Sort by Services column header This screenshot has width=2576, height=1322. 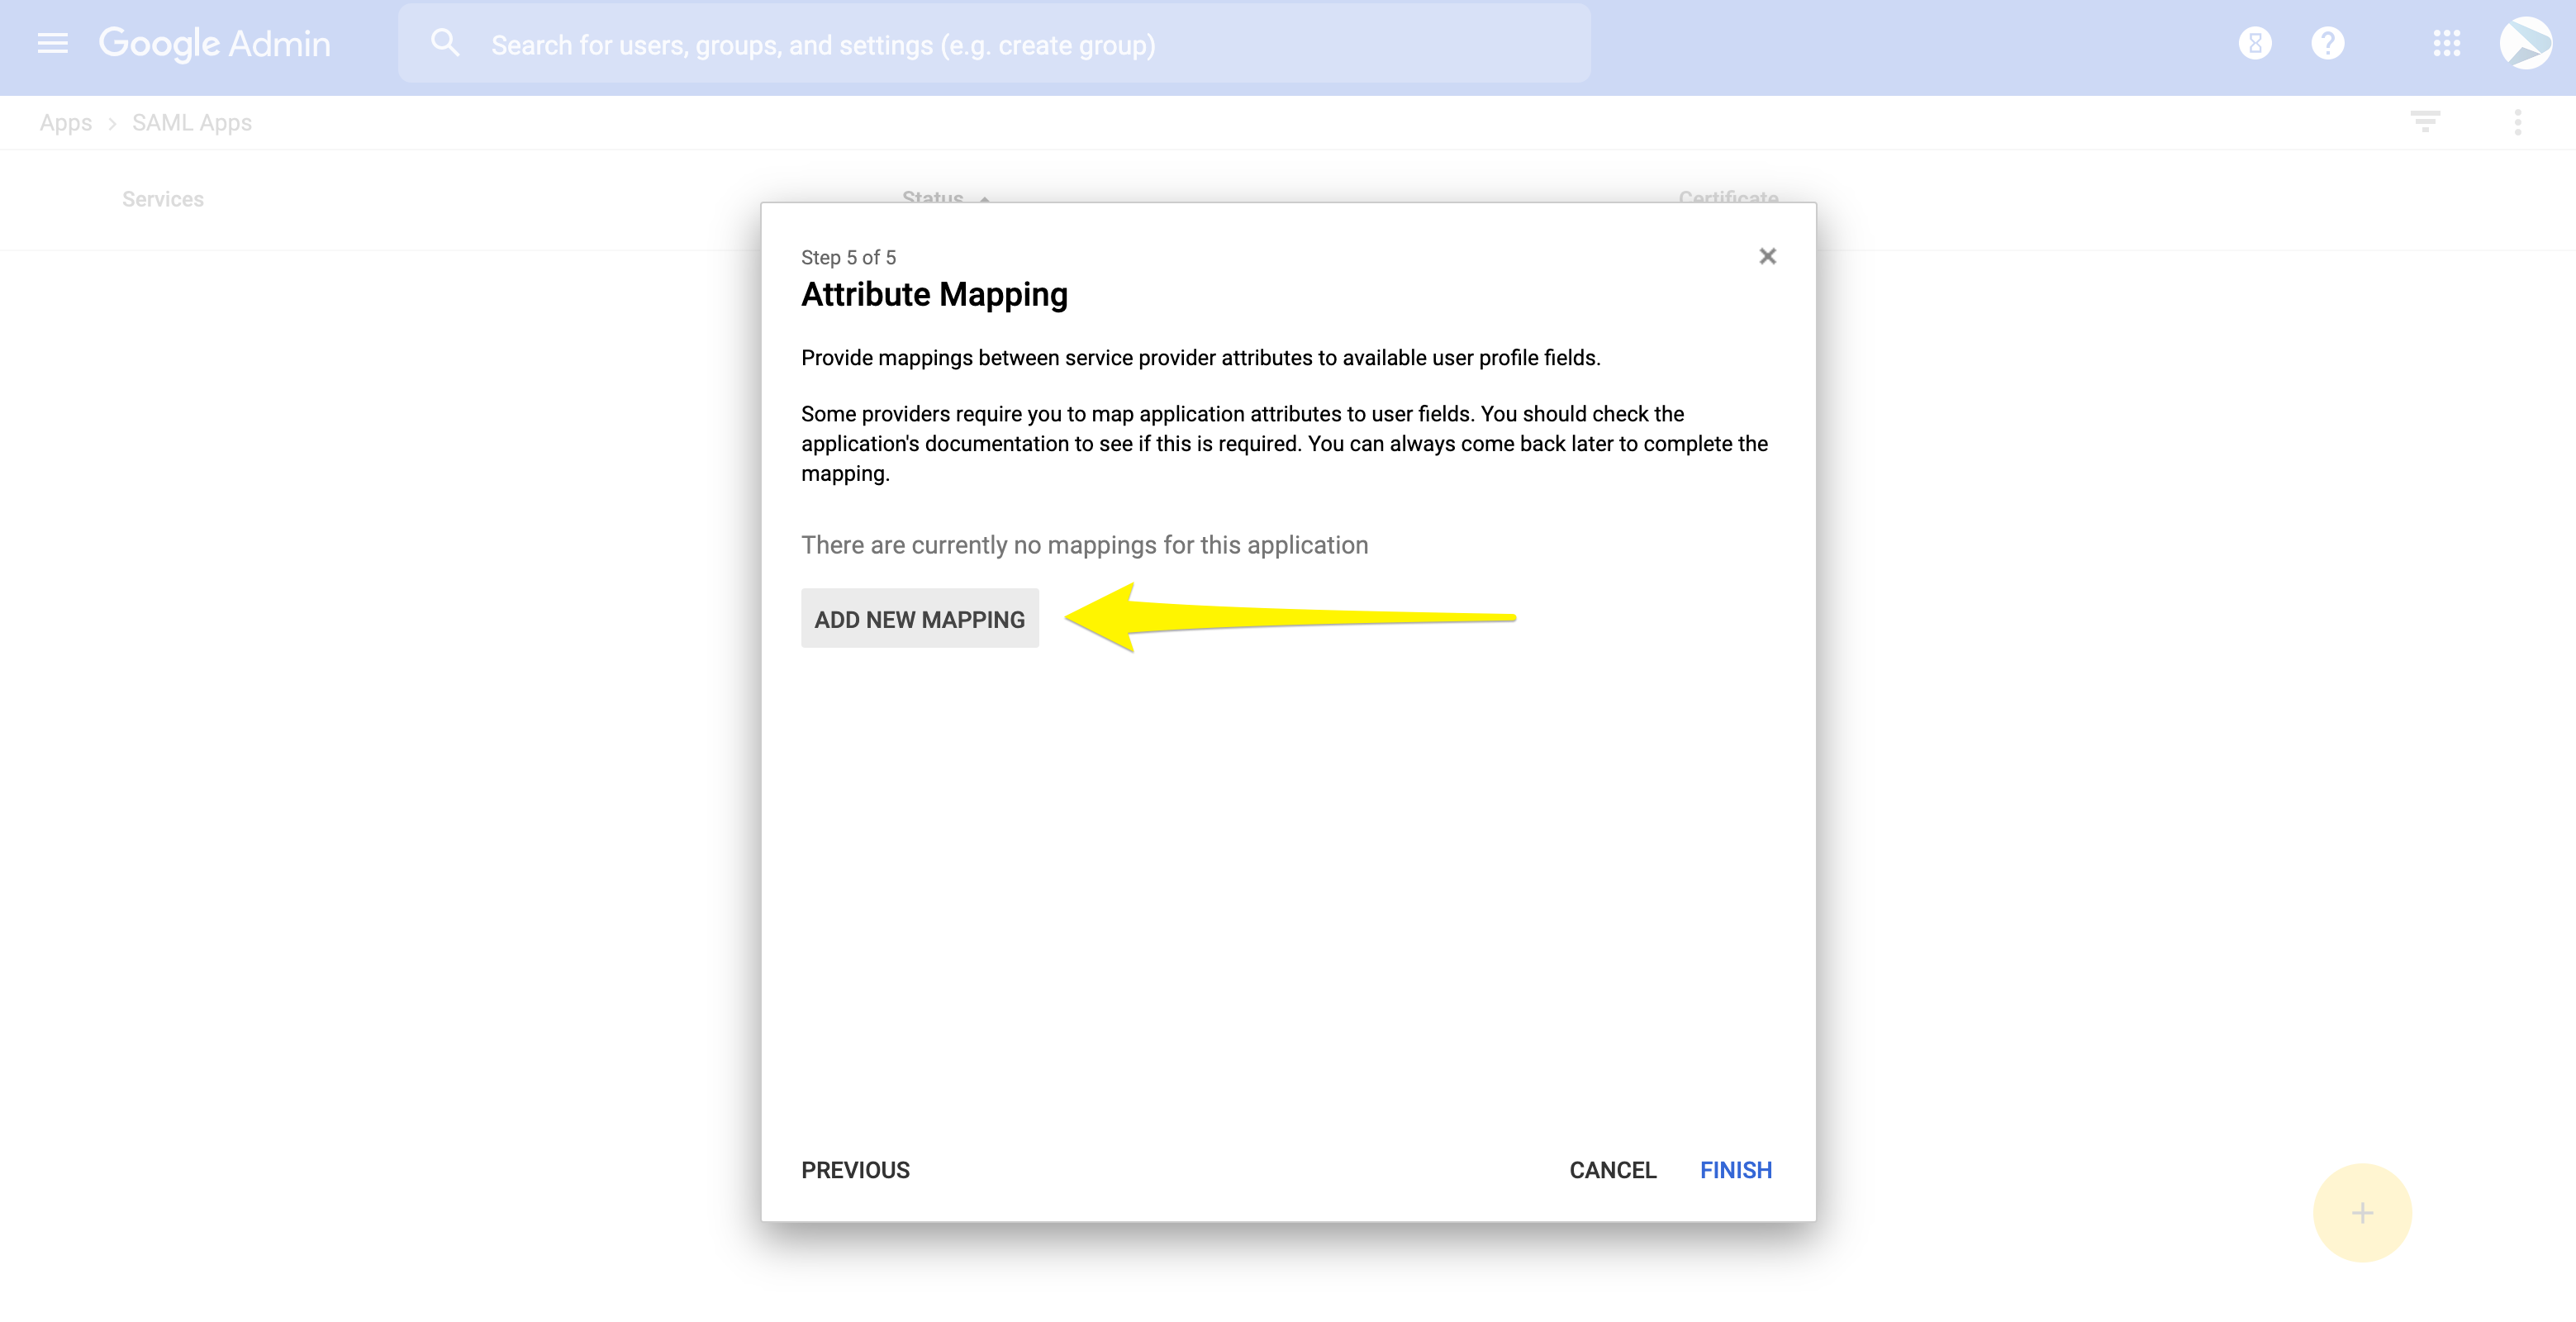coord(163,199)
